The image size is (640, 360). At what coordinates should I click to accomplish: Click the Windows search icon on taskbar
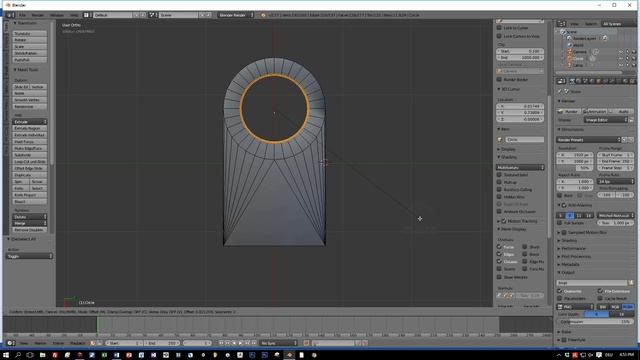point(18,355)
